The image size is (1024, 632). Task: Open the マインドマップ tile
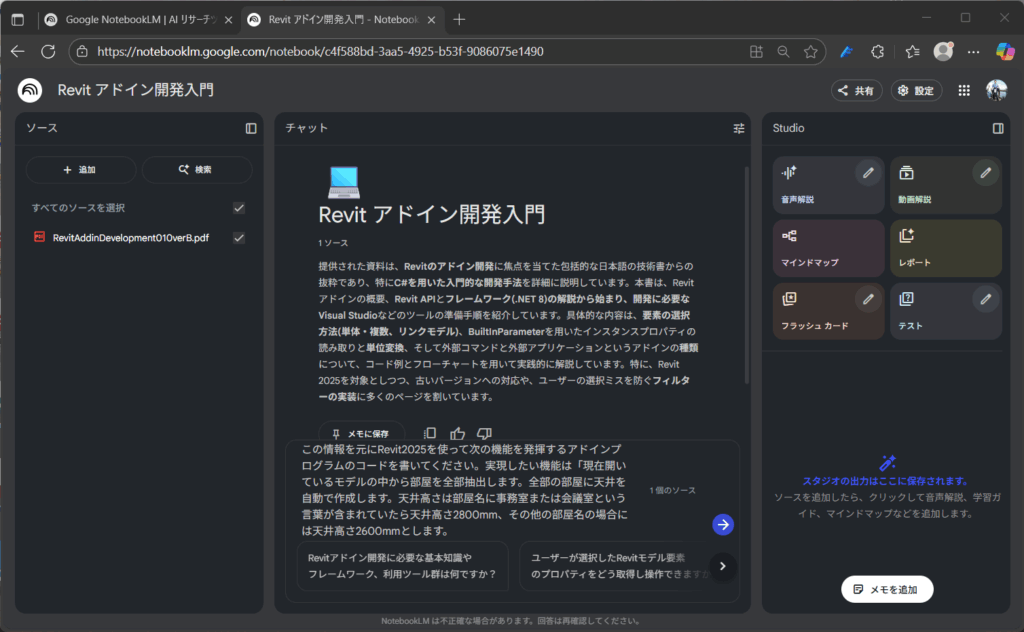pyautogui.click(x=828, y=247)
